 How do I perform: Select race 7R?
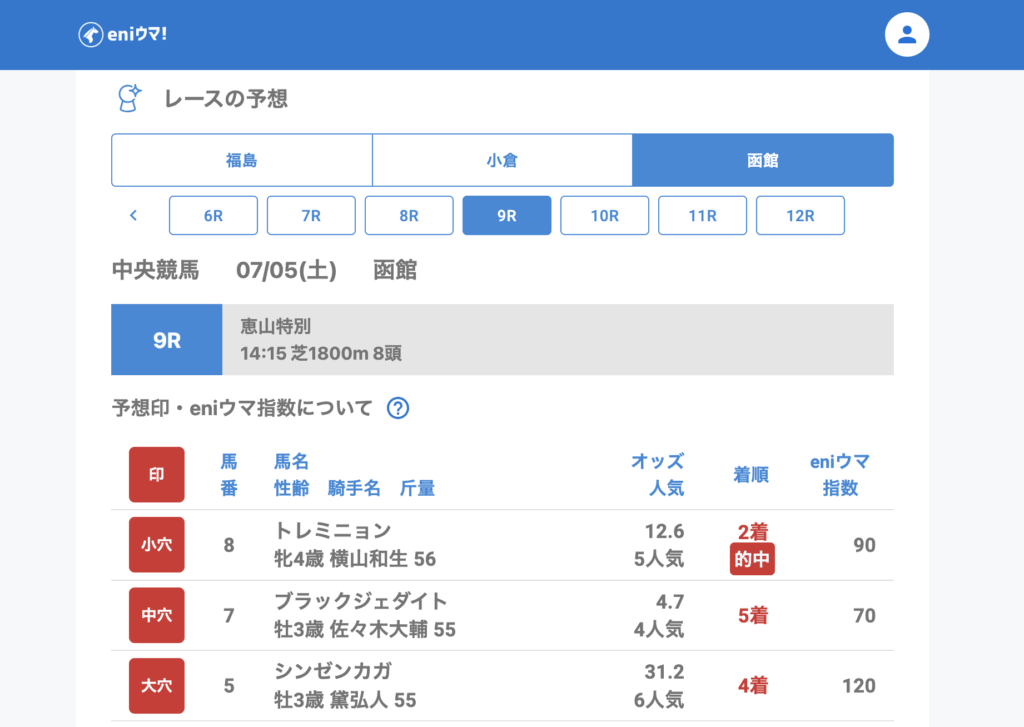coord(311,215)
